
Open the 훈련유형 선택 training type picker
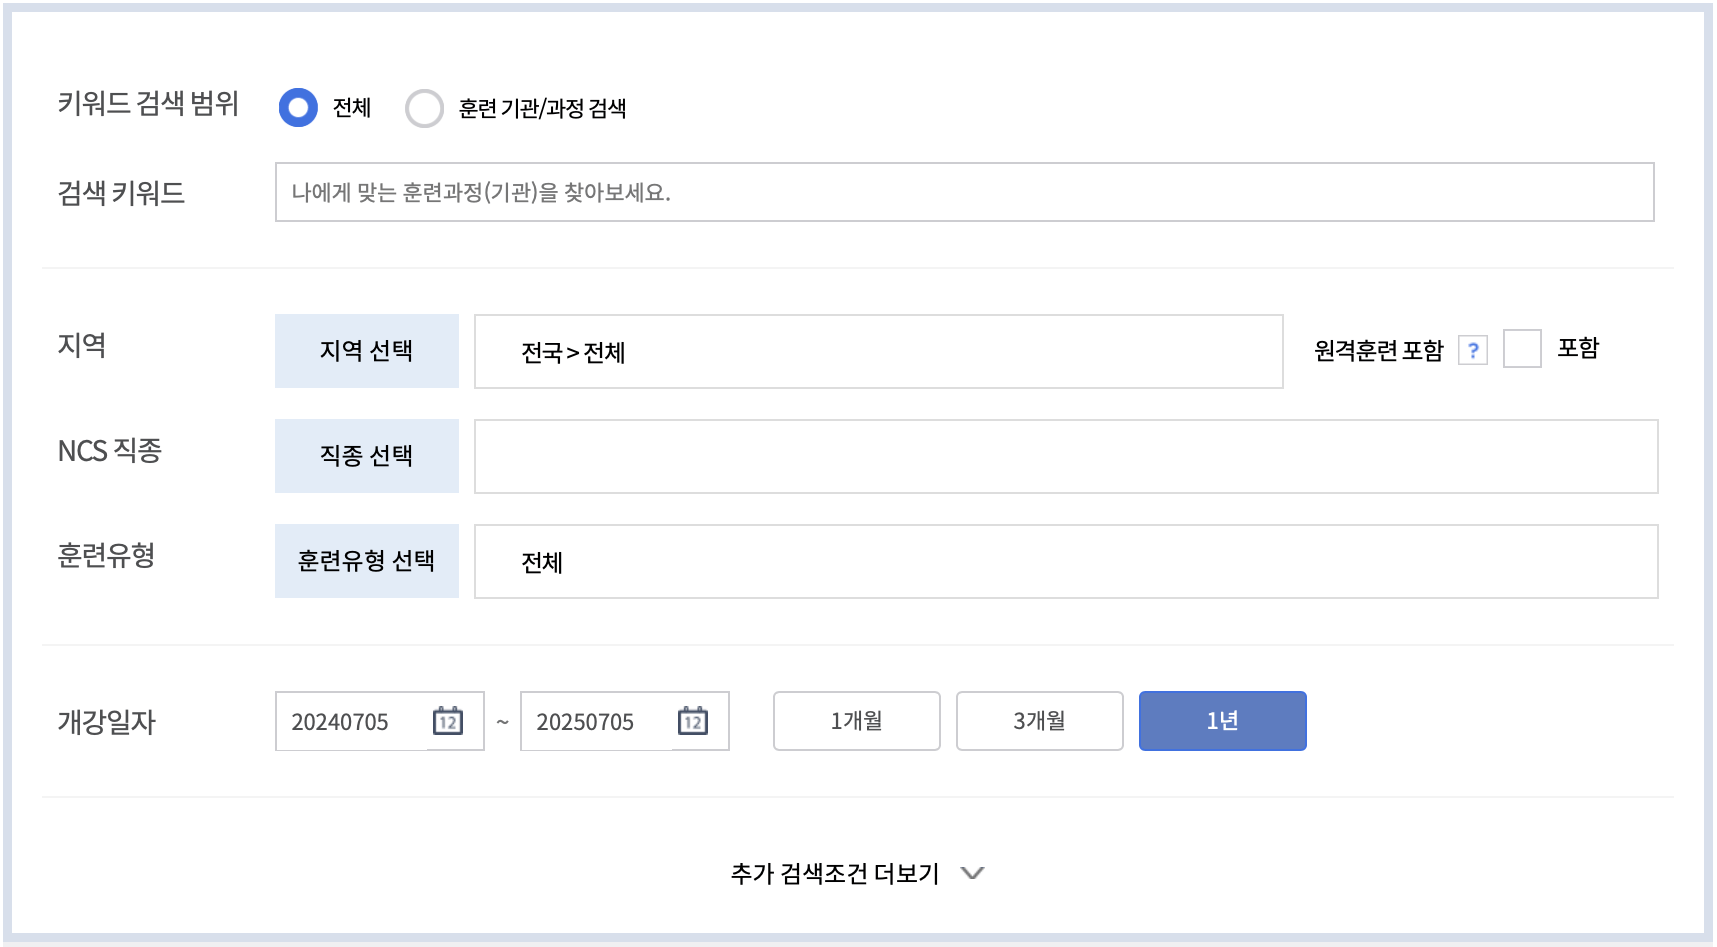pos(366,561)
